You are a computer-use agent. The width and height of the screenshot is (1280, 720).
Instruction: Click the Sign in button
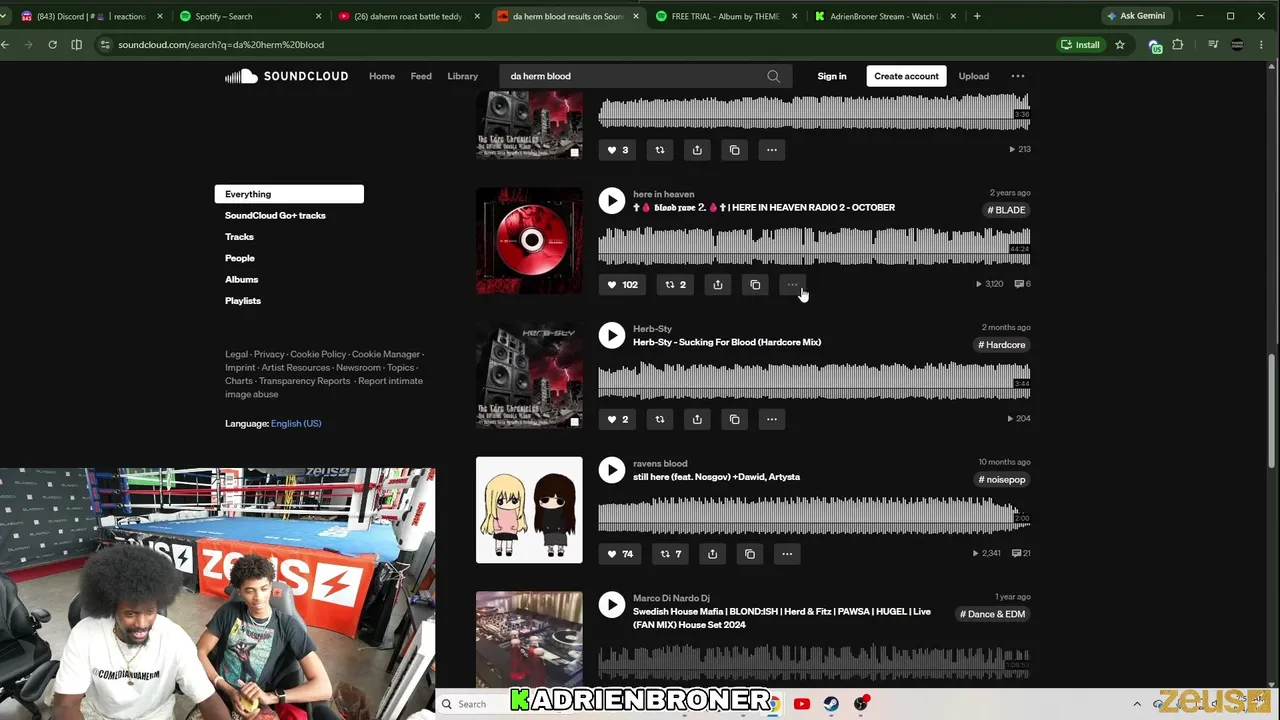(832, 76)
